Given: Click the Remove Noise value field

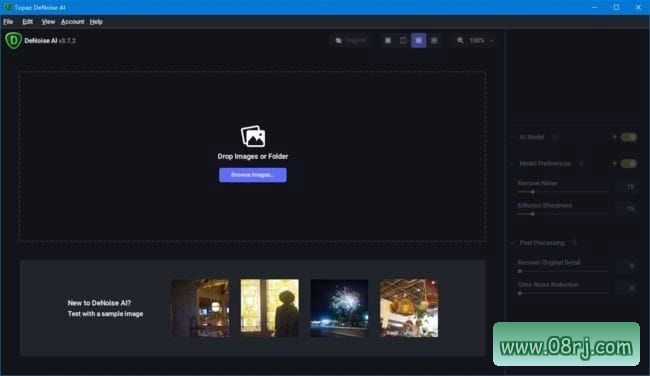Looking at the screenshot, I should 627,187.
